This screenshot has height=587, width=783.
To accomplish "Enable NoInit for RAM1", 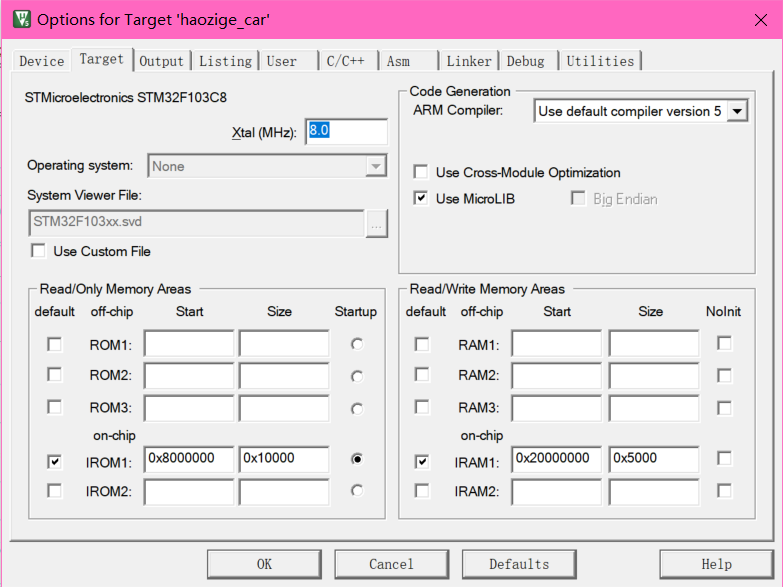I will coord(724,343).
